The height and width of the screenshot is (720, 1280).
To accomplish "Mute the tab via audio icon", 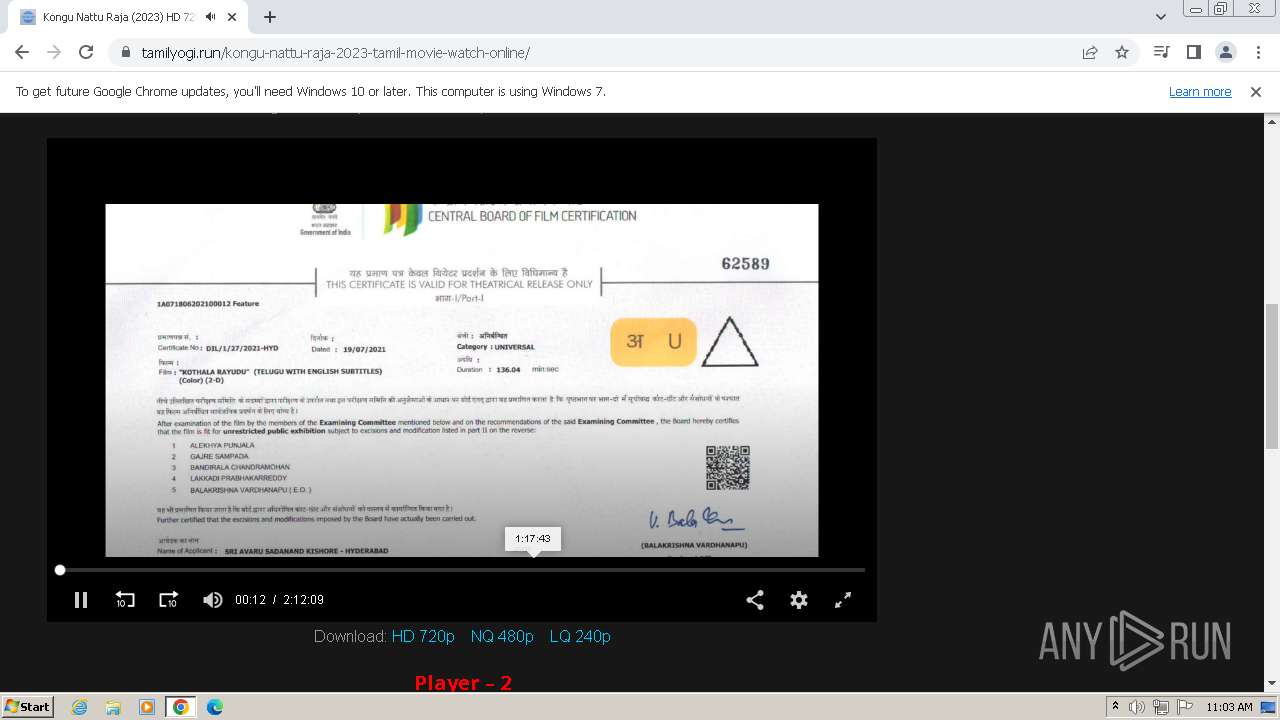I will pos(211,17).
